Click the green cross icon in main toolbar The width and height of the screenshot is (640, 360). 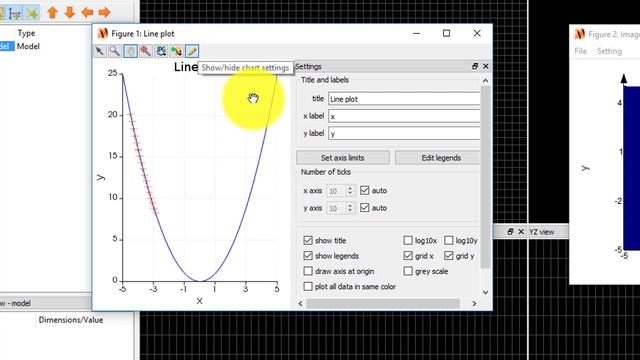pyautogui.click(x=32, y=13)
